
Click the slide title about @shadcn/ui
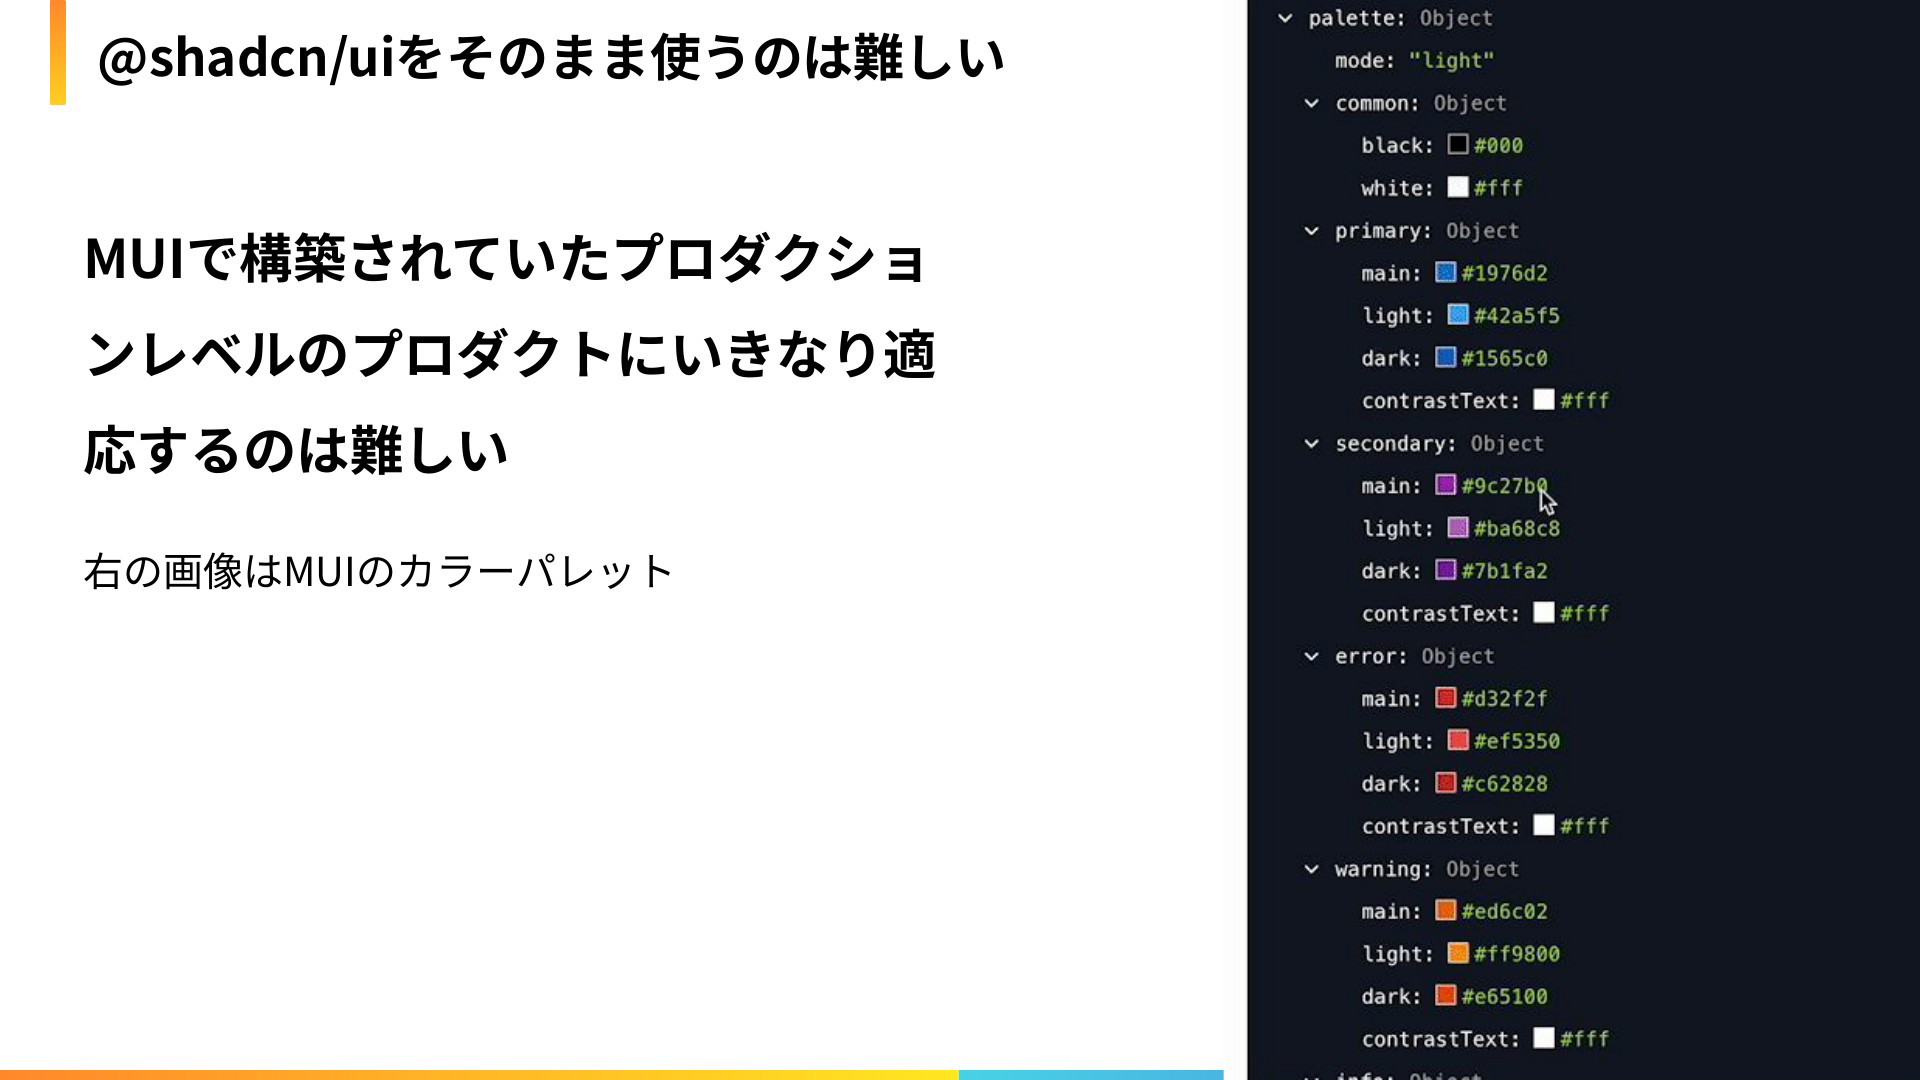click(x=551, y=57)
